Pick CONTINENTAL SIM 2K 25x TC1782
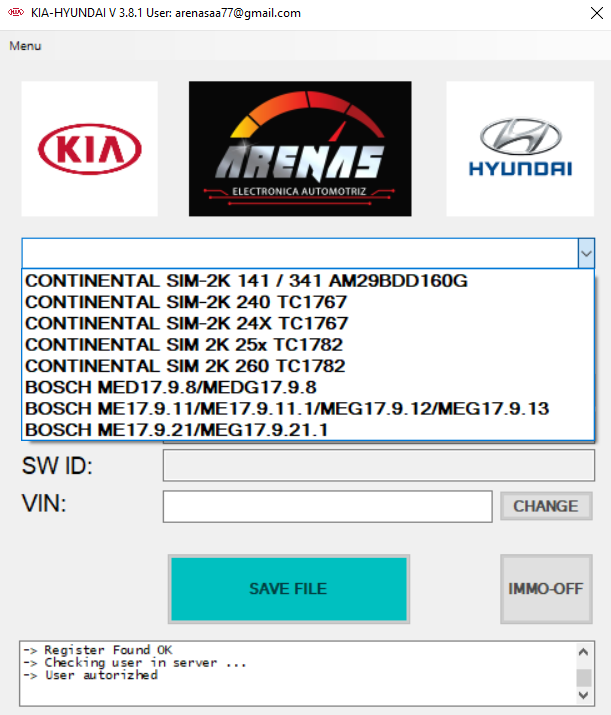 pos(185,345)
